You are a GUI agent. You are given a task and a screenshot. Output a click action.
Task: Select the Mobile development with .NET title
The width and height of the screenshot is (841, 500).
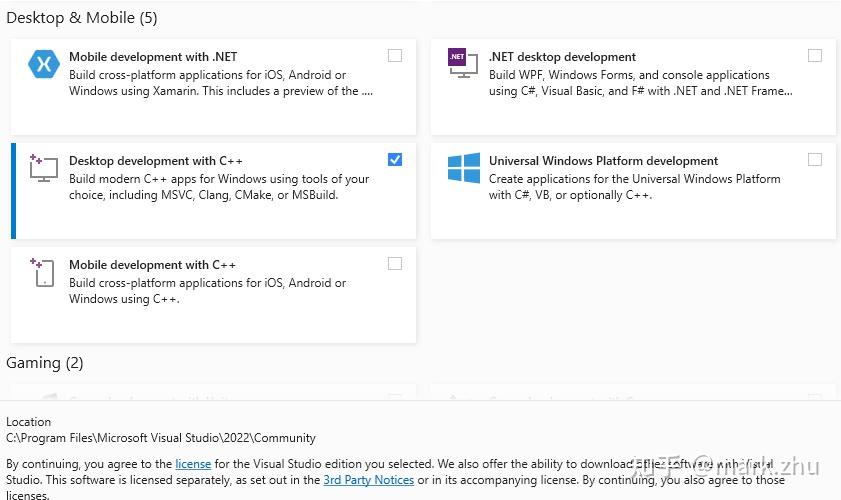(x=153, y=57)
